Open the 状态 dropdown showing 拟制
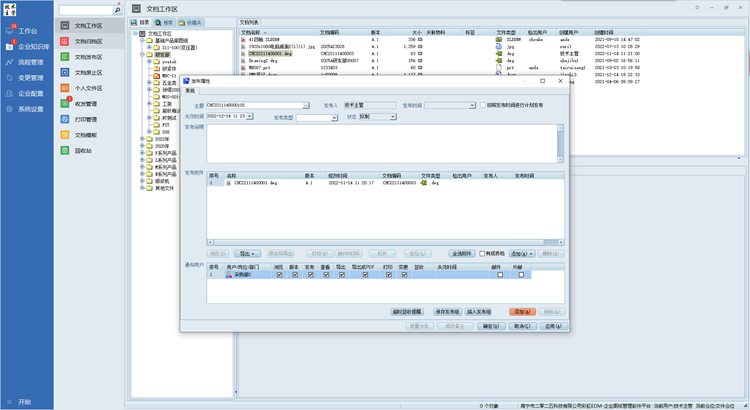Image resolution: width=750 pixels, height=410 pixels. coord(381,117)
